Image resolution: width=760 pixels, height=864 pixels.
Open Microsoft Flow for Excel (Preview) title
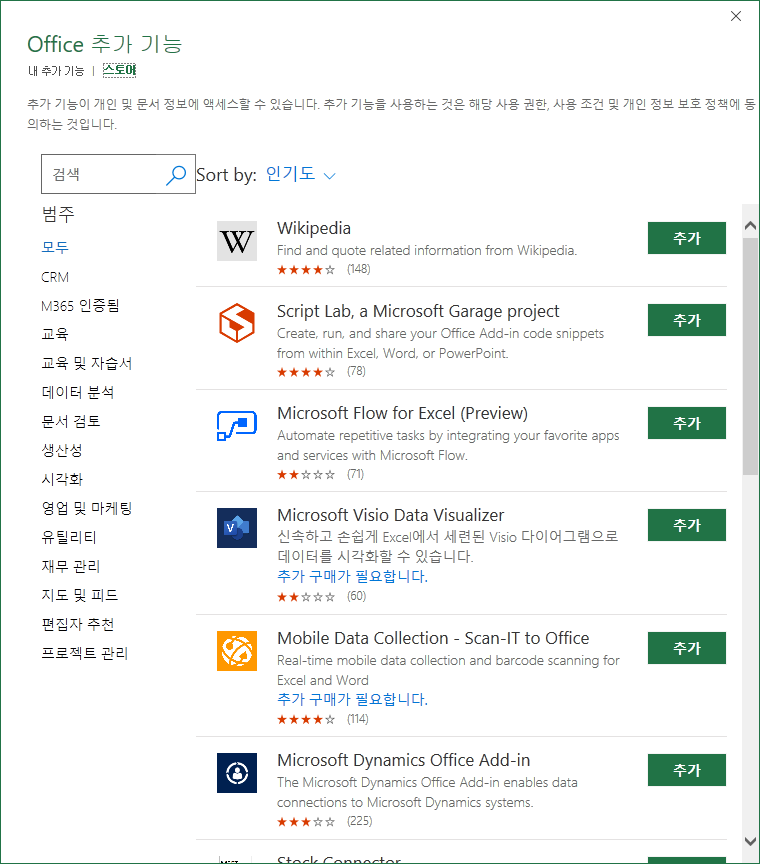pos(402,413)
